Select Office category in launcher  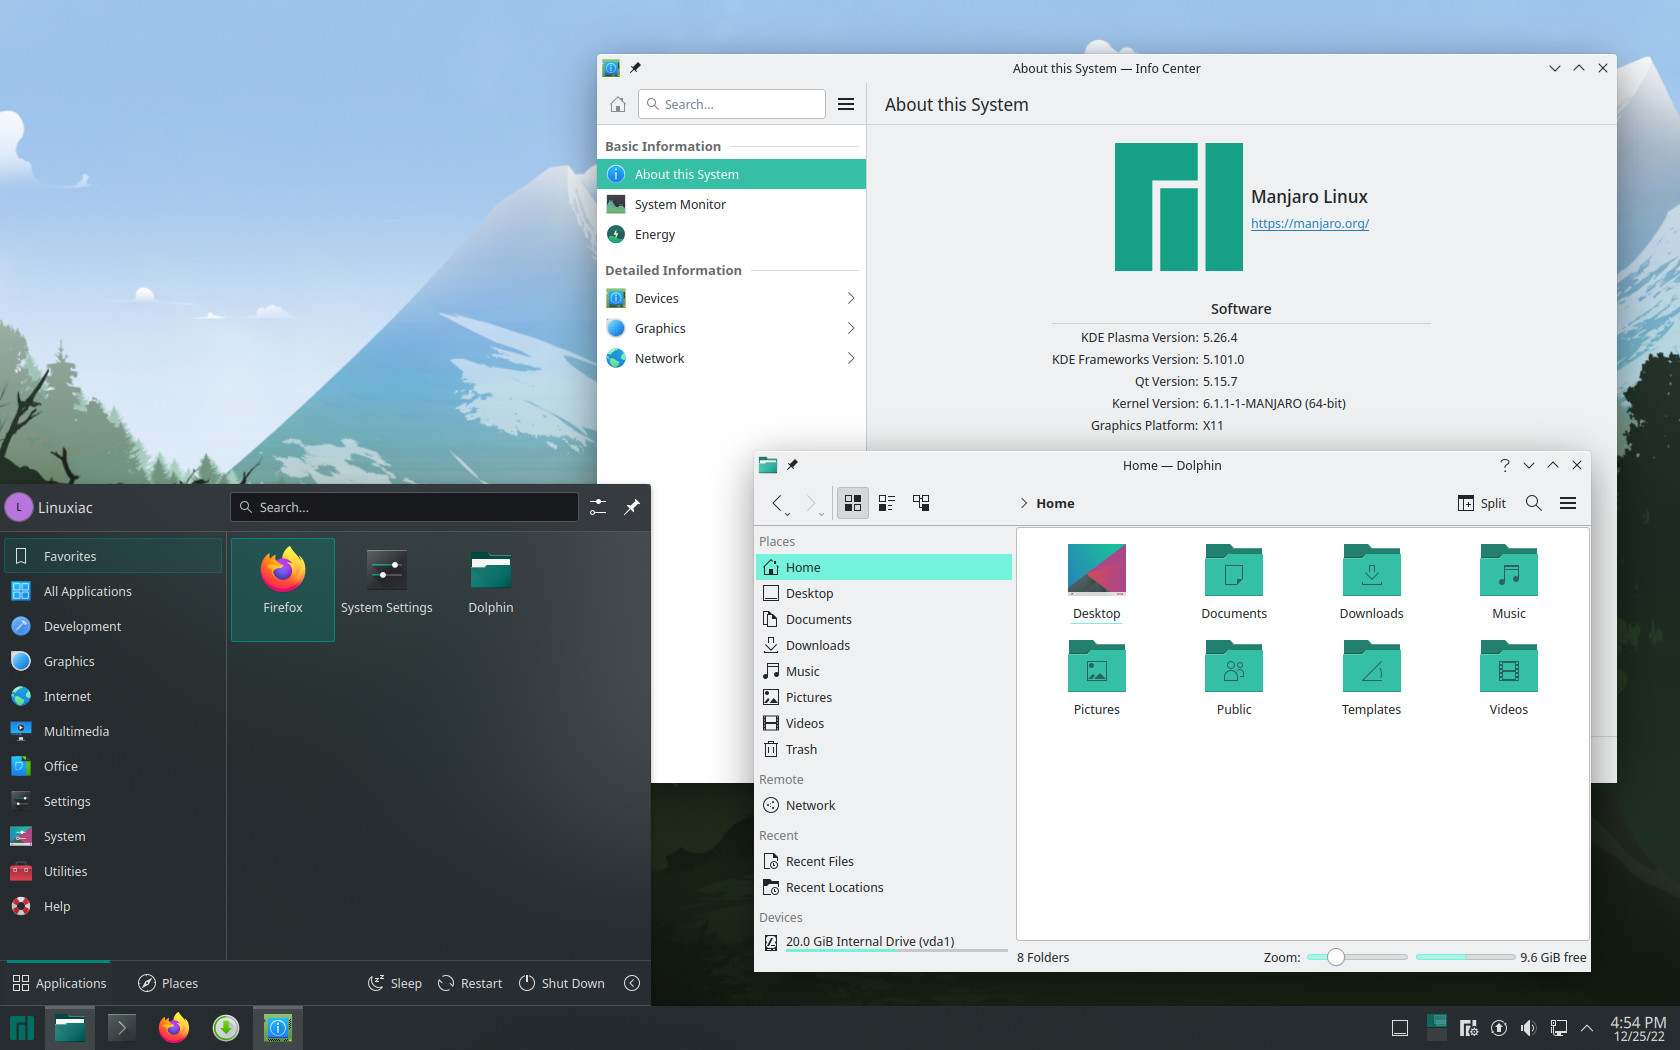tap(113, 766)
